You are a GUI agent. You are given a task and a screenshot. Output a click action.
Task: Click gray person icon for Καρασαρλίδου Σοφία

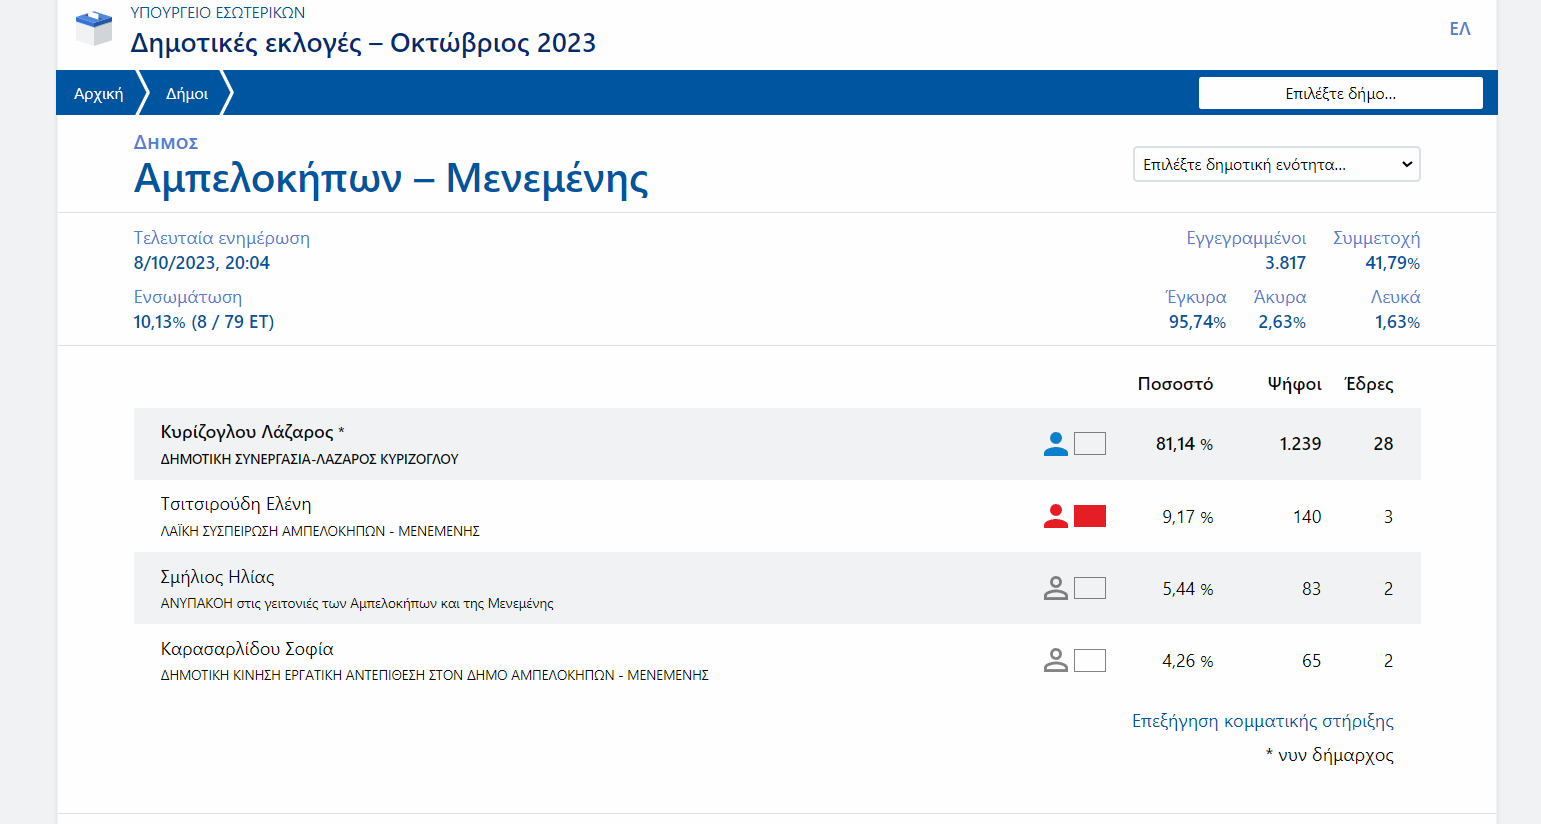1055,660
